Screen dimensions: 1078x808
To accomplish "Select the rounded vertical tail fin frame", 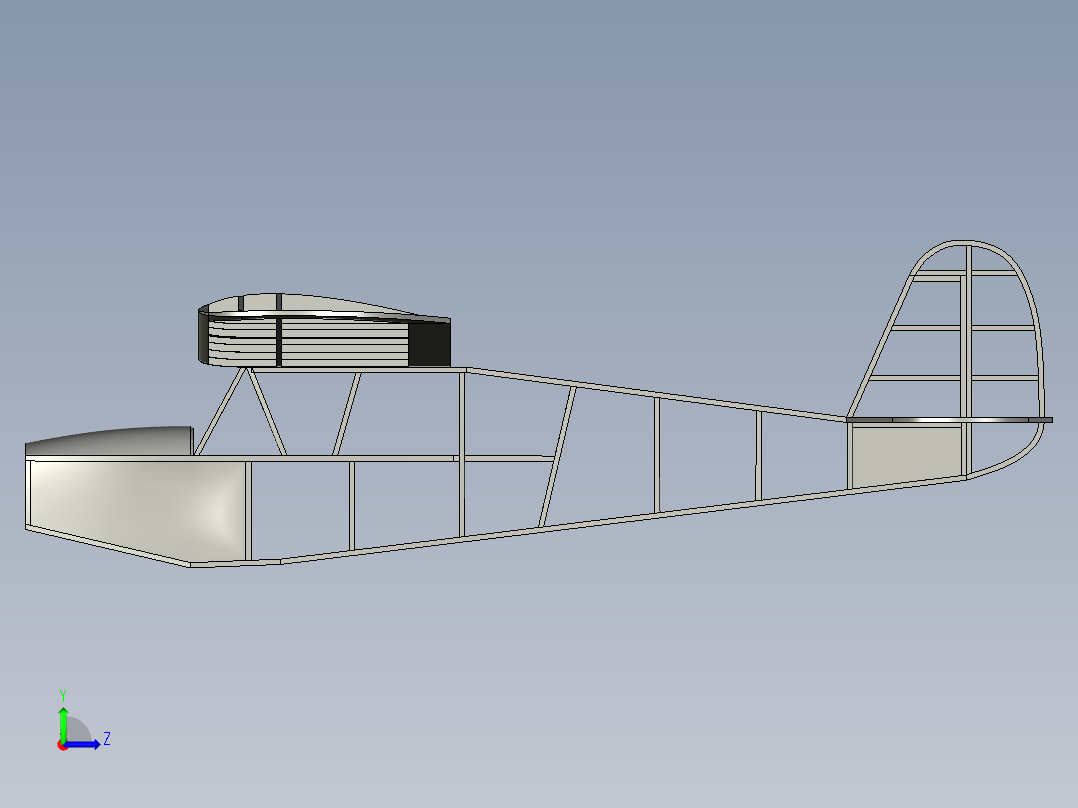I will (x=947, y=360).
